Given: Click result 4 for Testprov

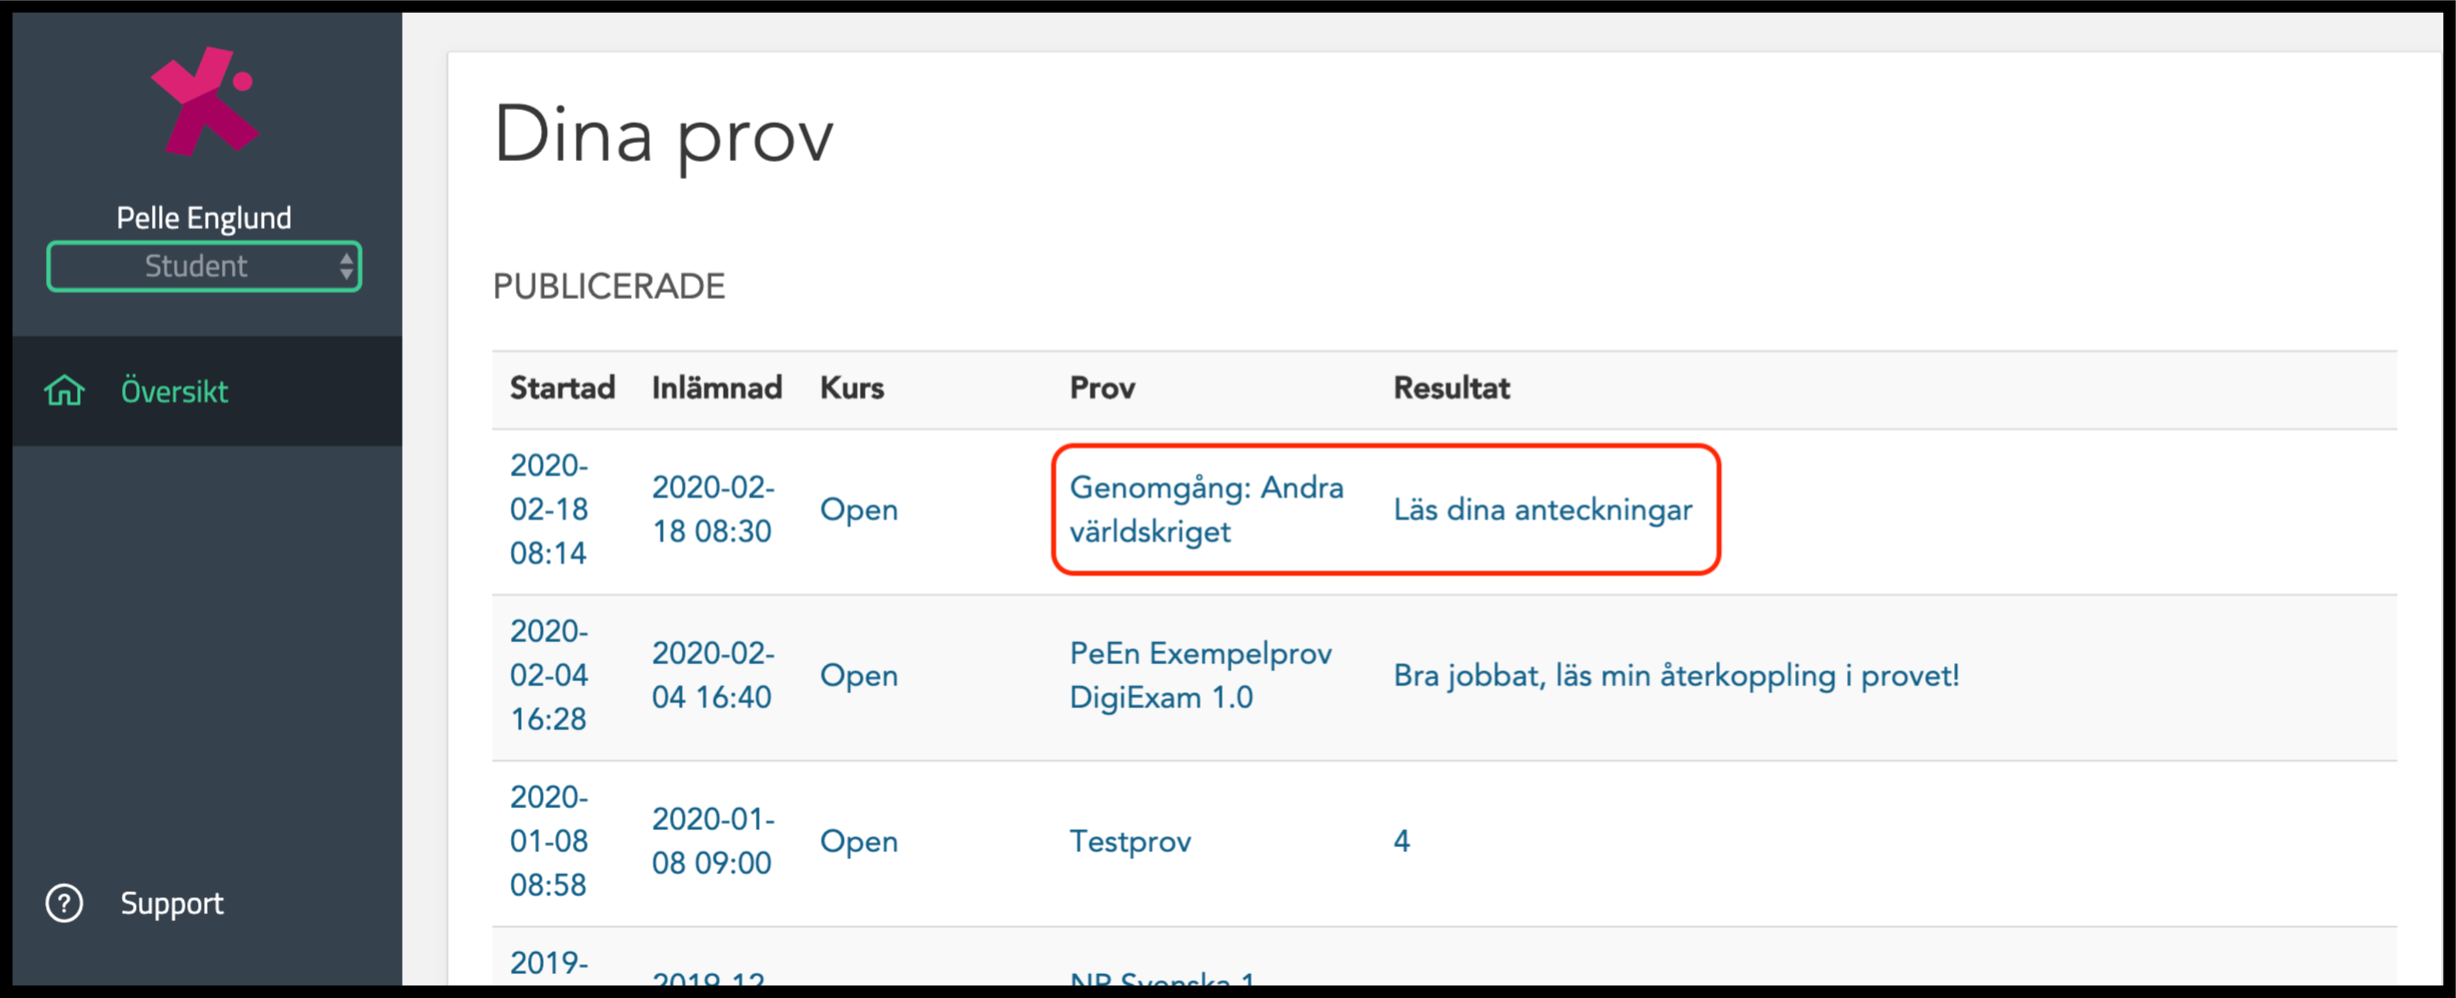Looking at the screenshot, I should (1402, 841).
